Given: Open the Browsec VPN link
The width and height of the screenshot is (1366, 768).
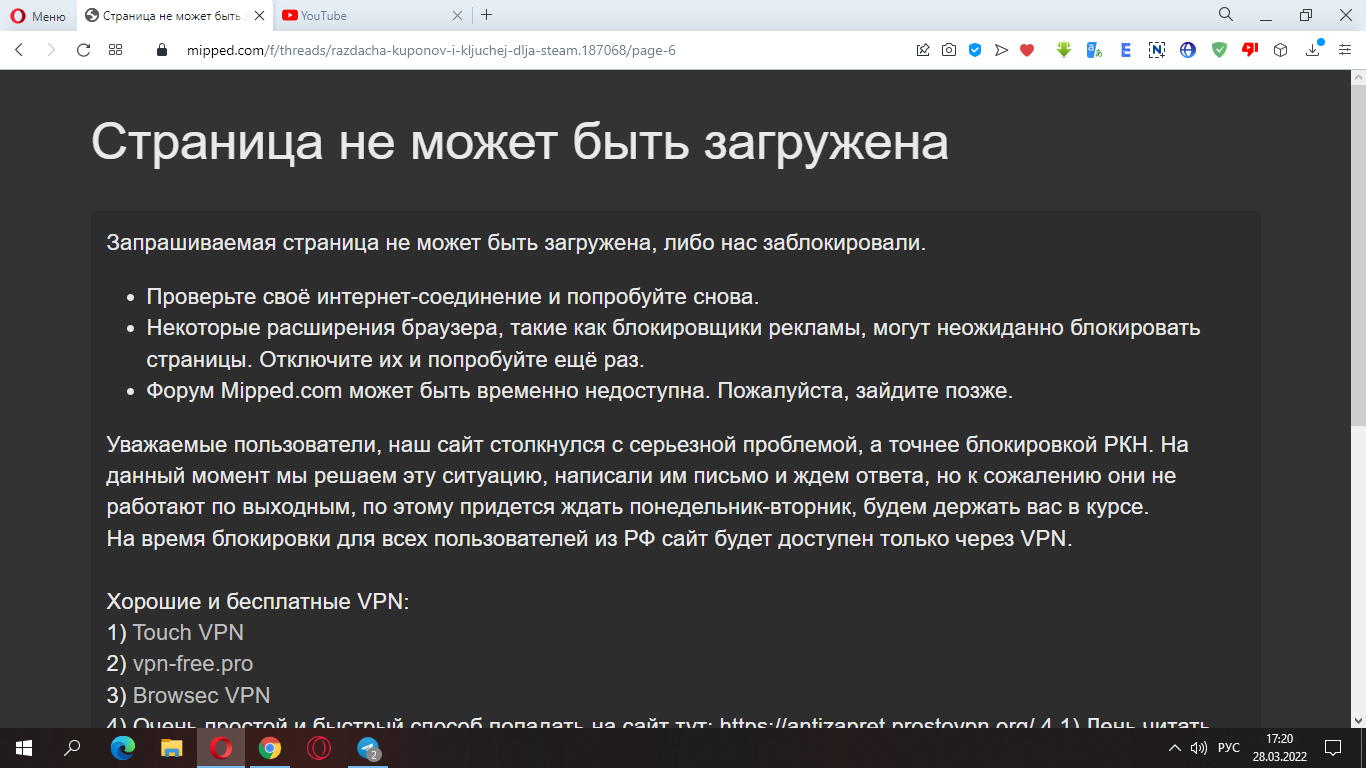Looking at the screenshot, I should point(202,694).
